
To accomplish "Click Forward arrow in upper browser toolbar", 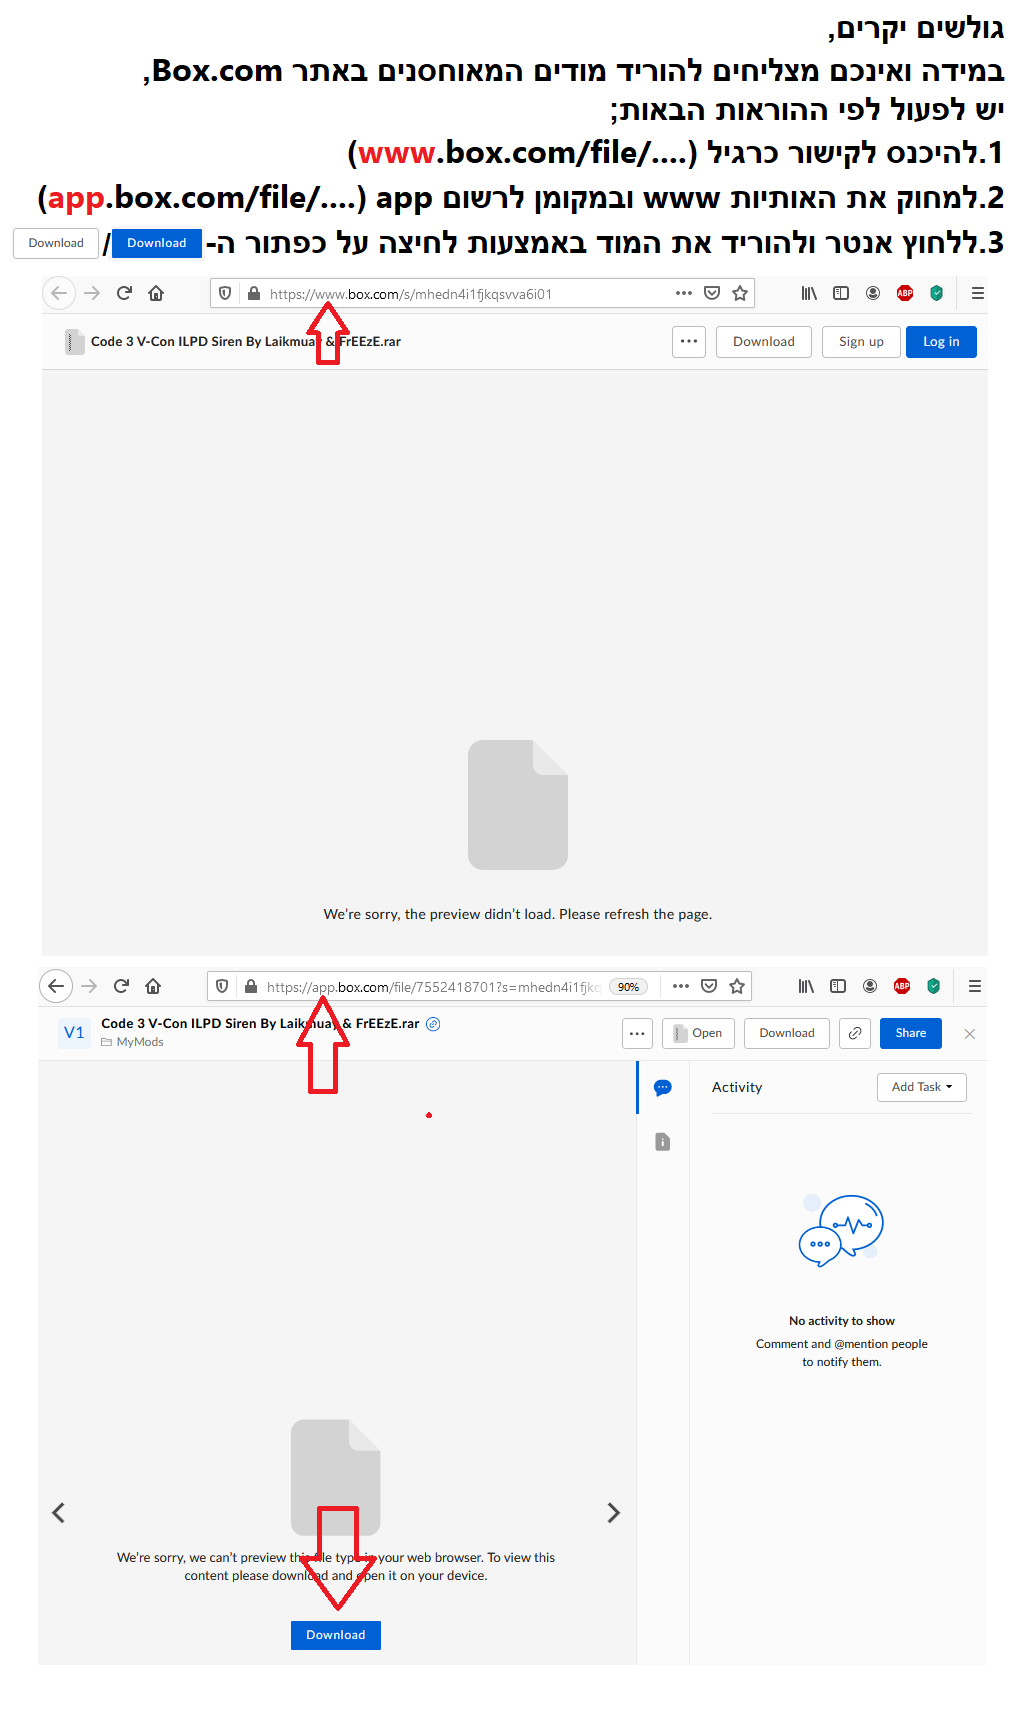I will point(92,293).
